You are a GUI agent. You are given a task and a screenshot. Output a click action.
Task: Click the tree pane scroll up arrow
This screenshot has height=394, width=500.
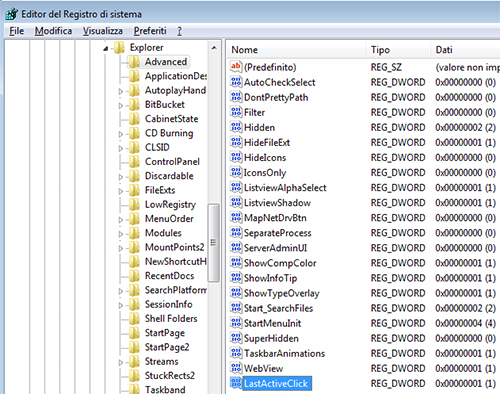click(214, 48)
